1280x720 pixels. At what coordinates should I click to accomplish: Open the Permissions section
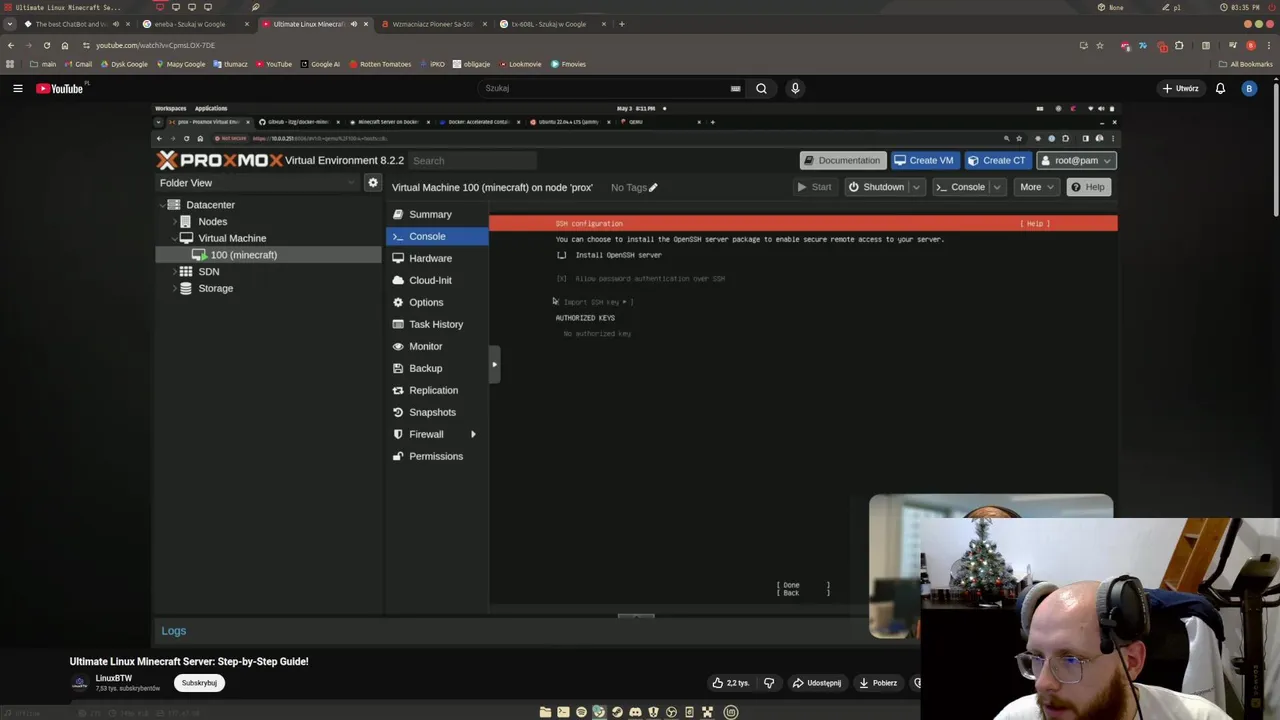[x=436, y=456]
